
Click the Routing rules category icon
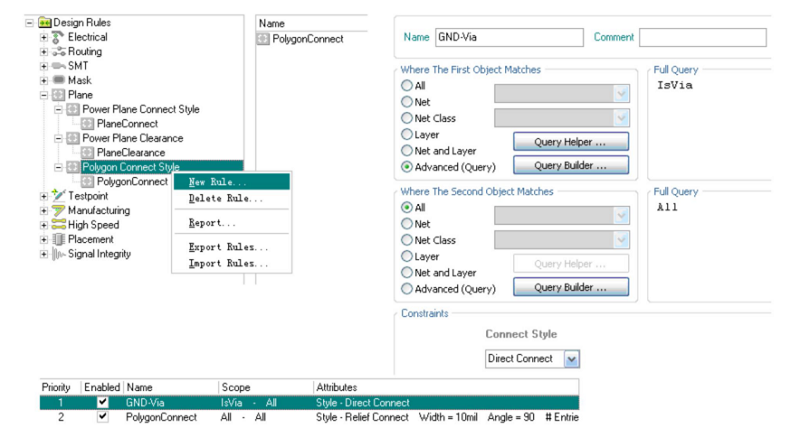tap(58, 51)
